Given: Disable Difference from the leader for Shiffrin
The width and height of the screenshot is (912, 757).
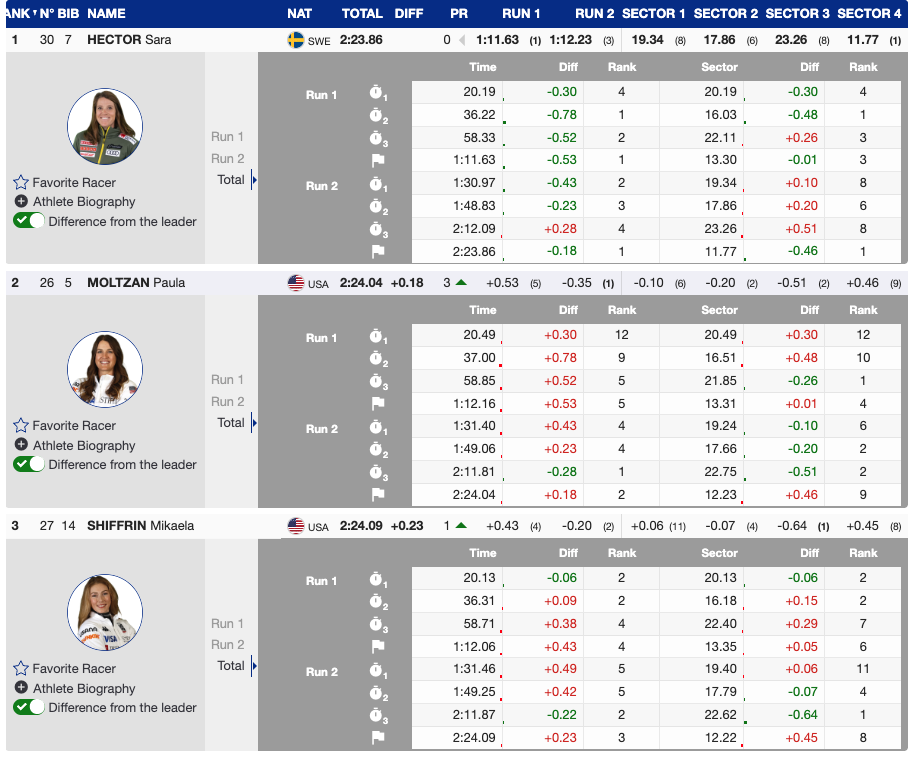Looking at the screenshot, I should pyautogui.click(x=28, y=707).
